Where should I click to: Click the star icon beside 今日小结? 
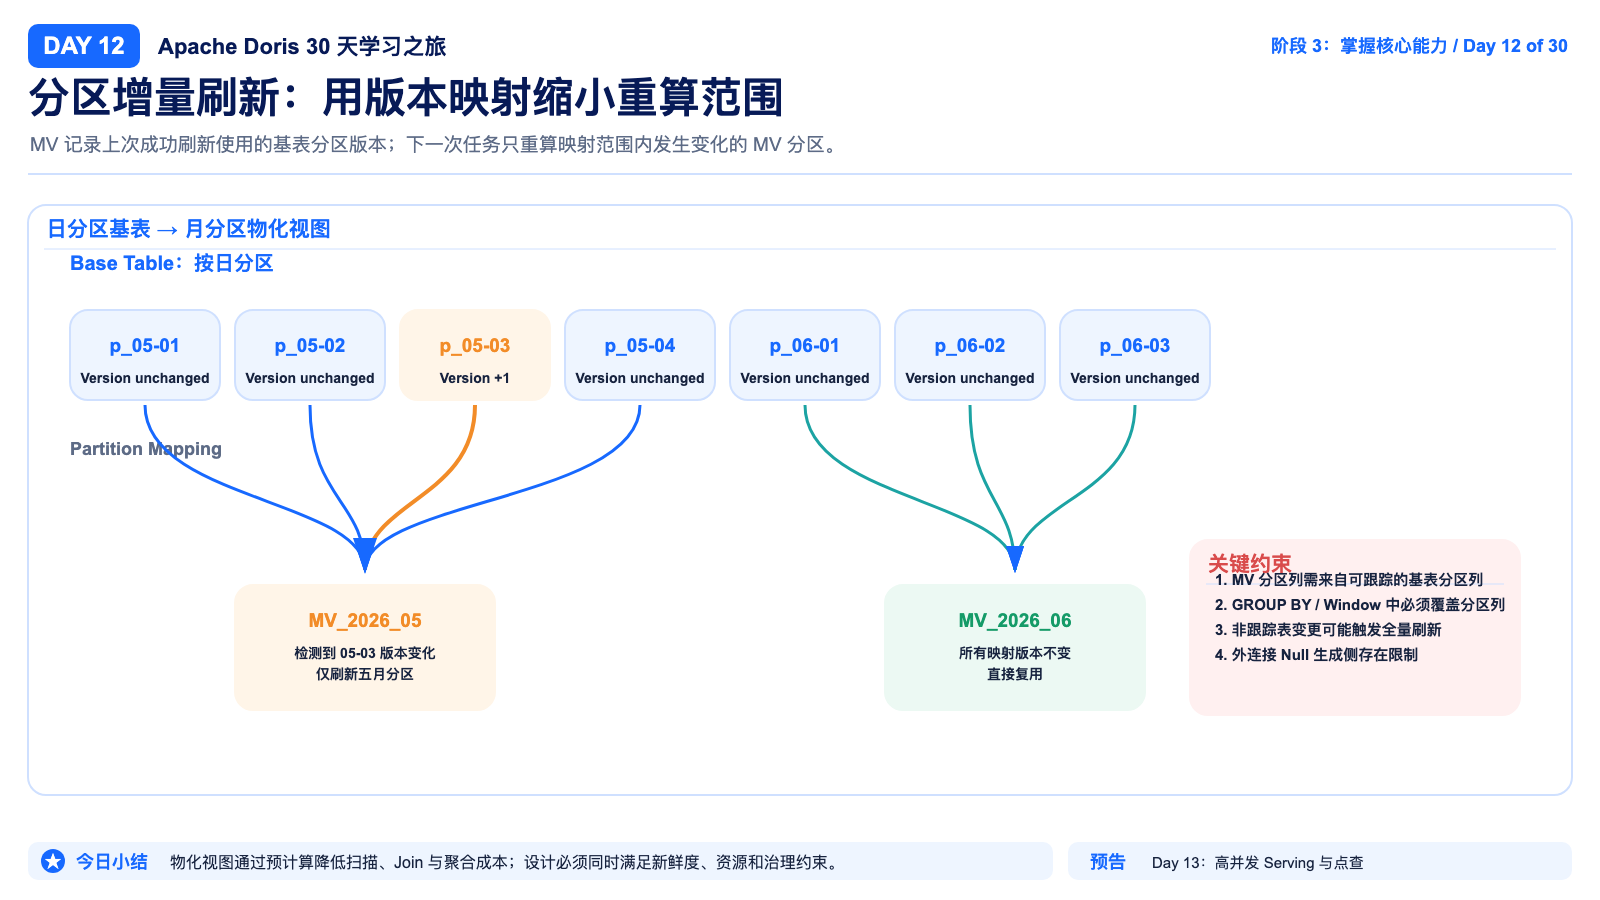[53, 861]
